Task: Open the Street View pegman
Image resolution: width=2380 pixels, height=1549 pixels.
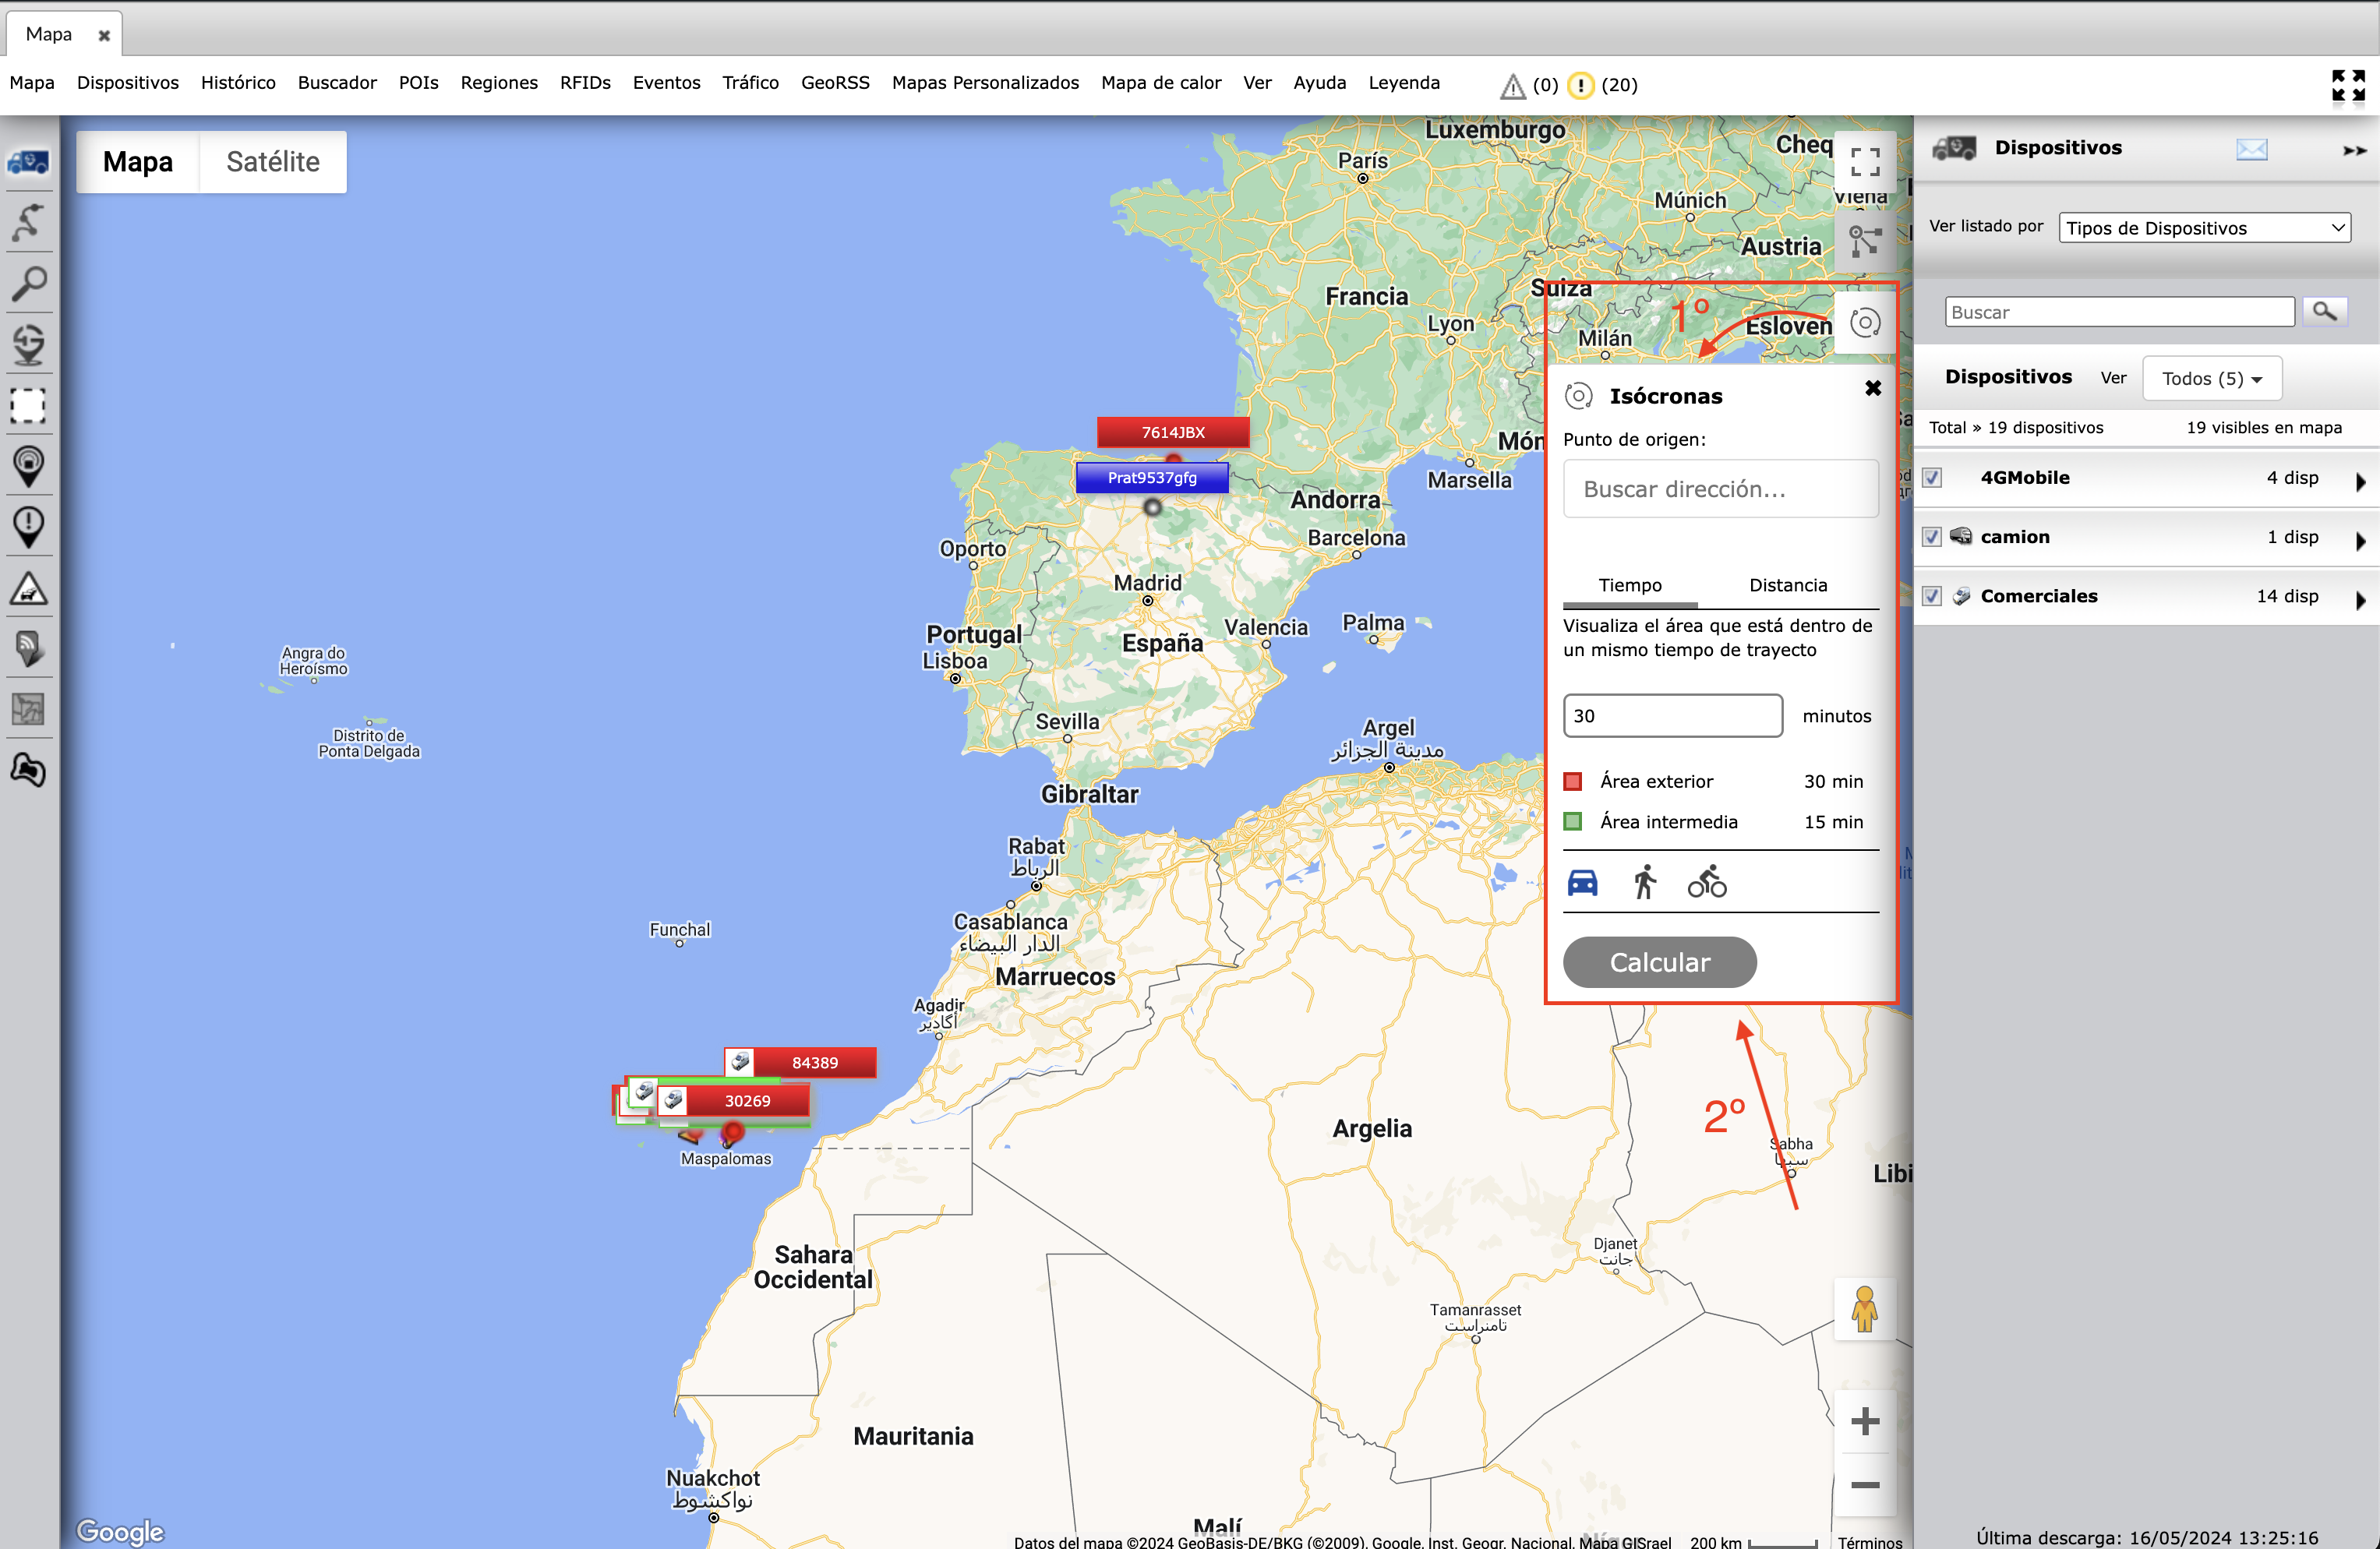Action: point(1864,1309)
